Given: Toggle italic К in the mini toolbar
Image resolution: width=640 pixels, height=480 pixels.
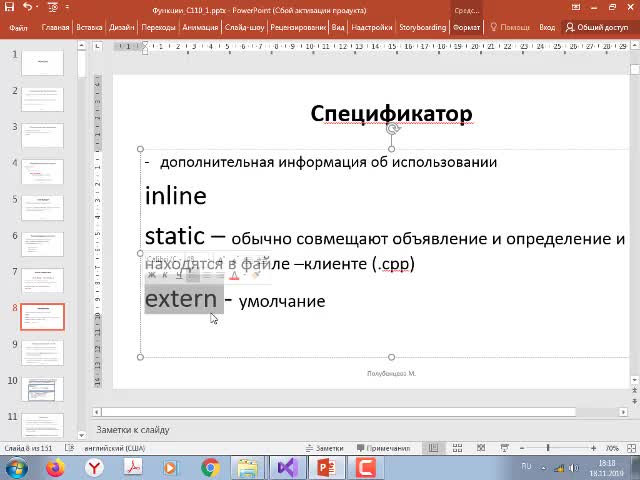Looking at the screenshot, I should click(165, 275).
